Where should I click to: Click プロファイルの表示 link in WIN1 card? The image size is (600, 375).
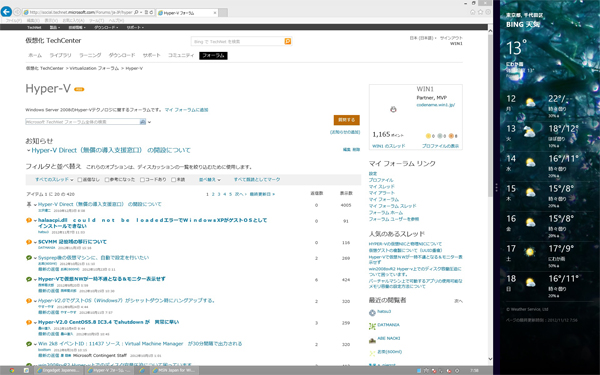point(440,146)
